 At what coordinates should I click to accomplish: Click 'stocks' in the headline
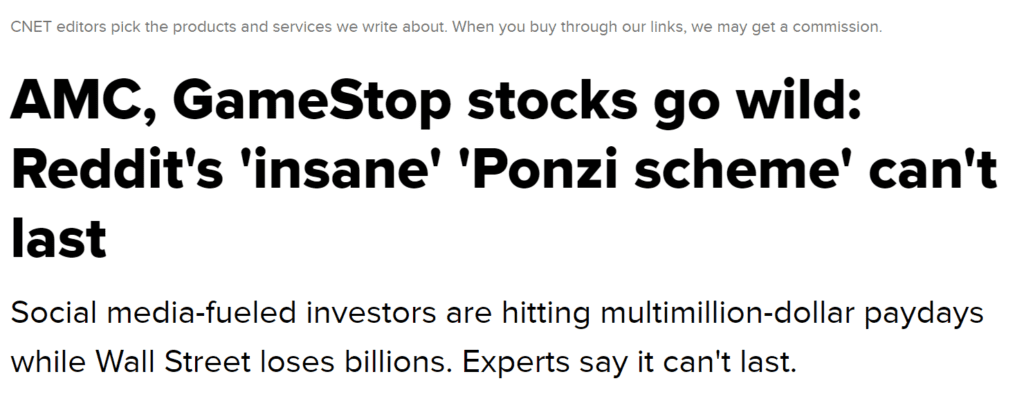[552, 100]
